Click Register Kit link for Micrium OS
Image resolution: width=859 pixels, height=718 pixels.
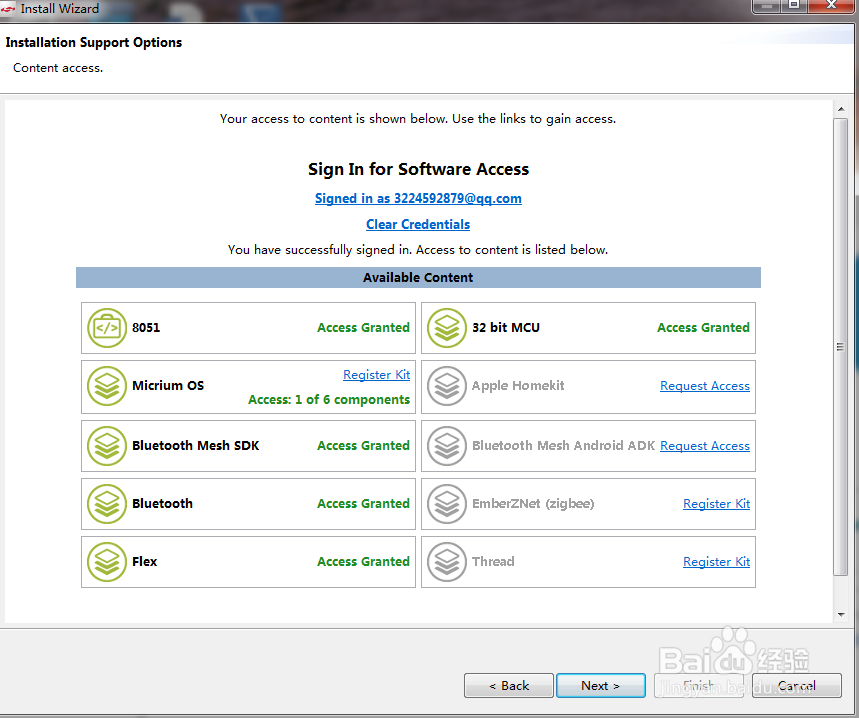point(376,375)
